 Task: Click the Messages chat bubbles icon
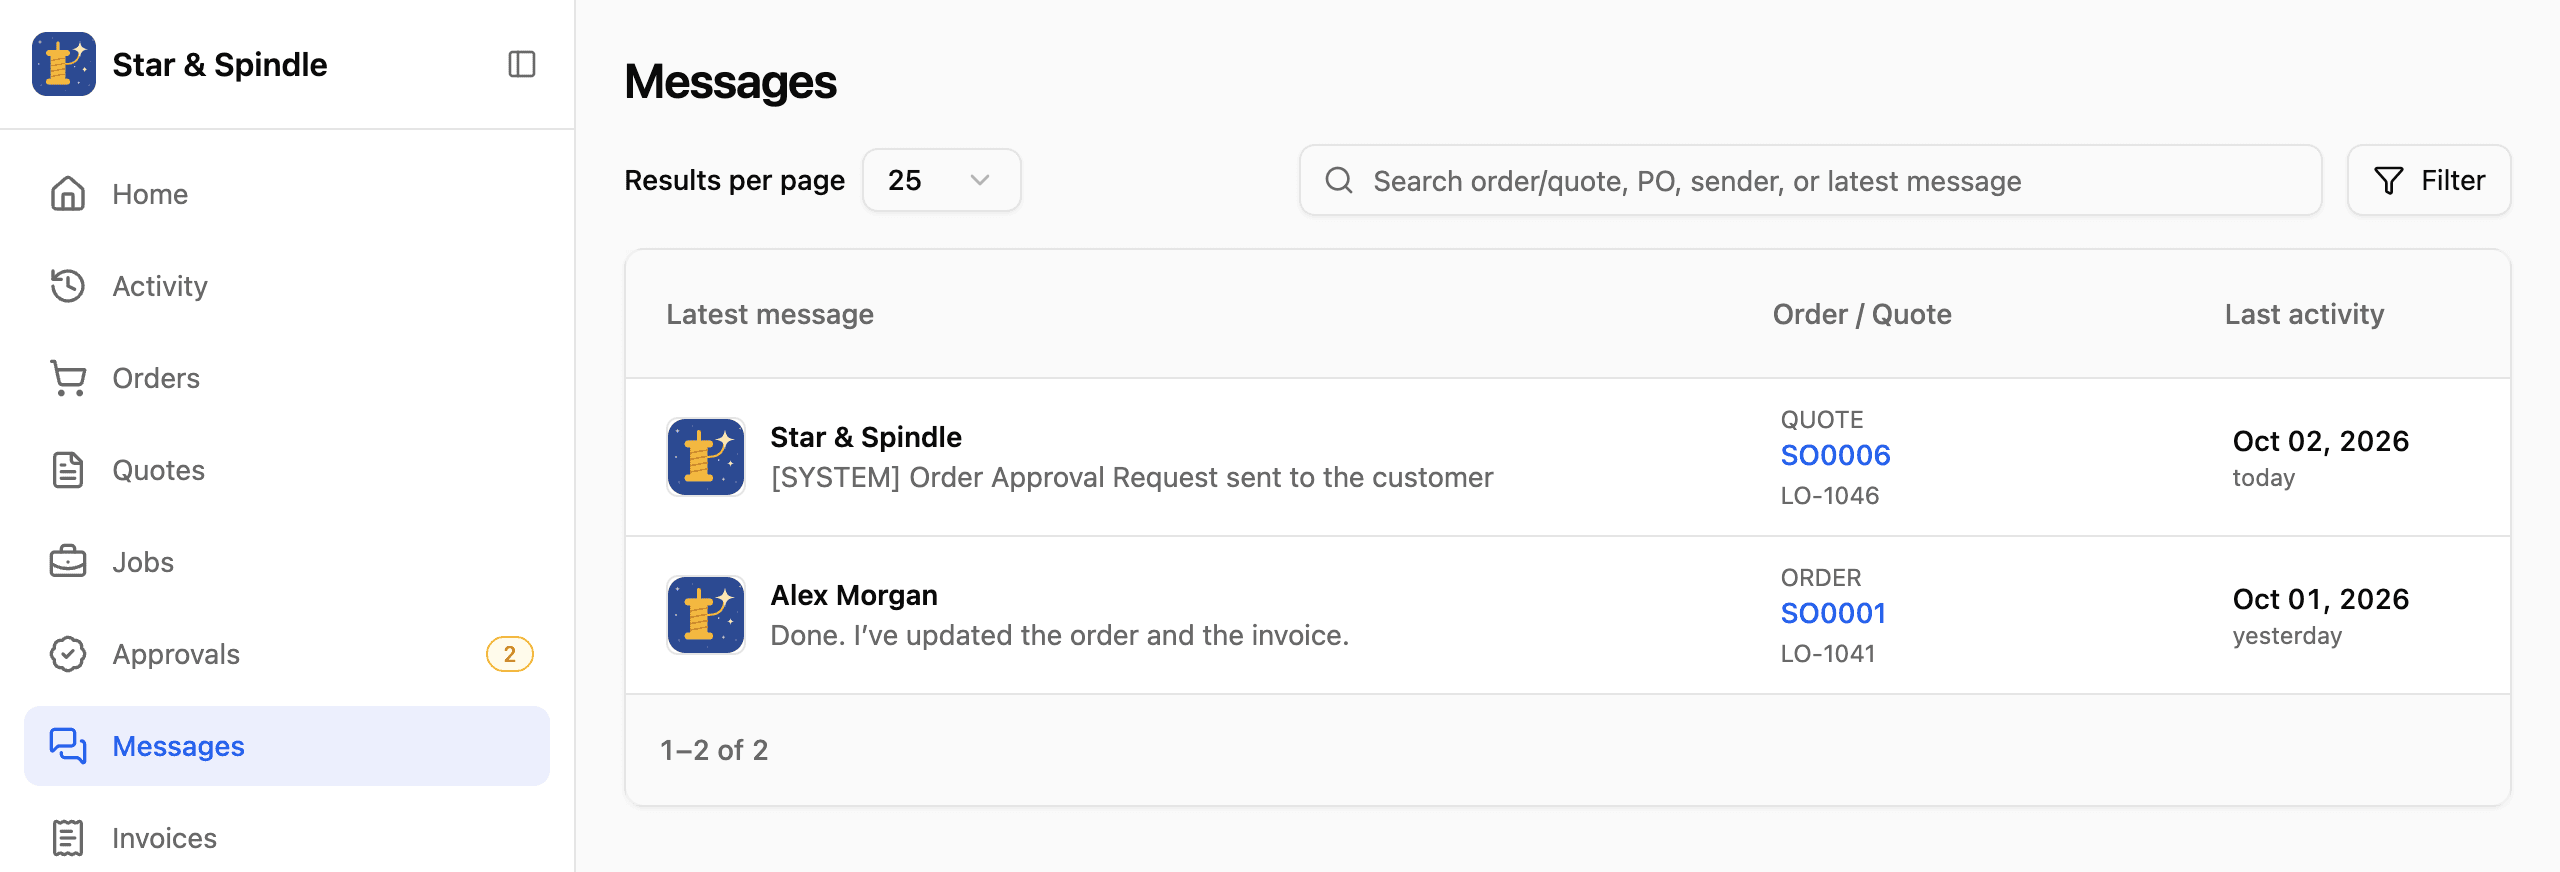pyautogui.click(x=68, y=746)
